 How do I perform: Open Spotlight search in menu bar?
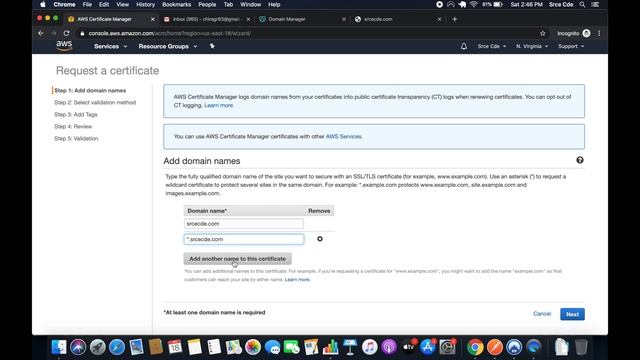582,4
